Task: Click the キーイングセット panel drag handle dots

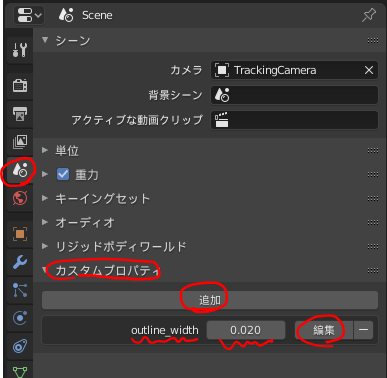Action: click(x=373, y=198)
